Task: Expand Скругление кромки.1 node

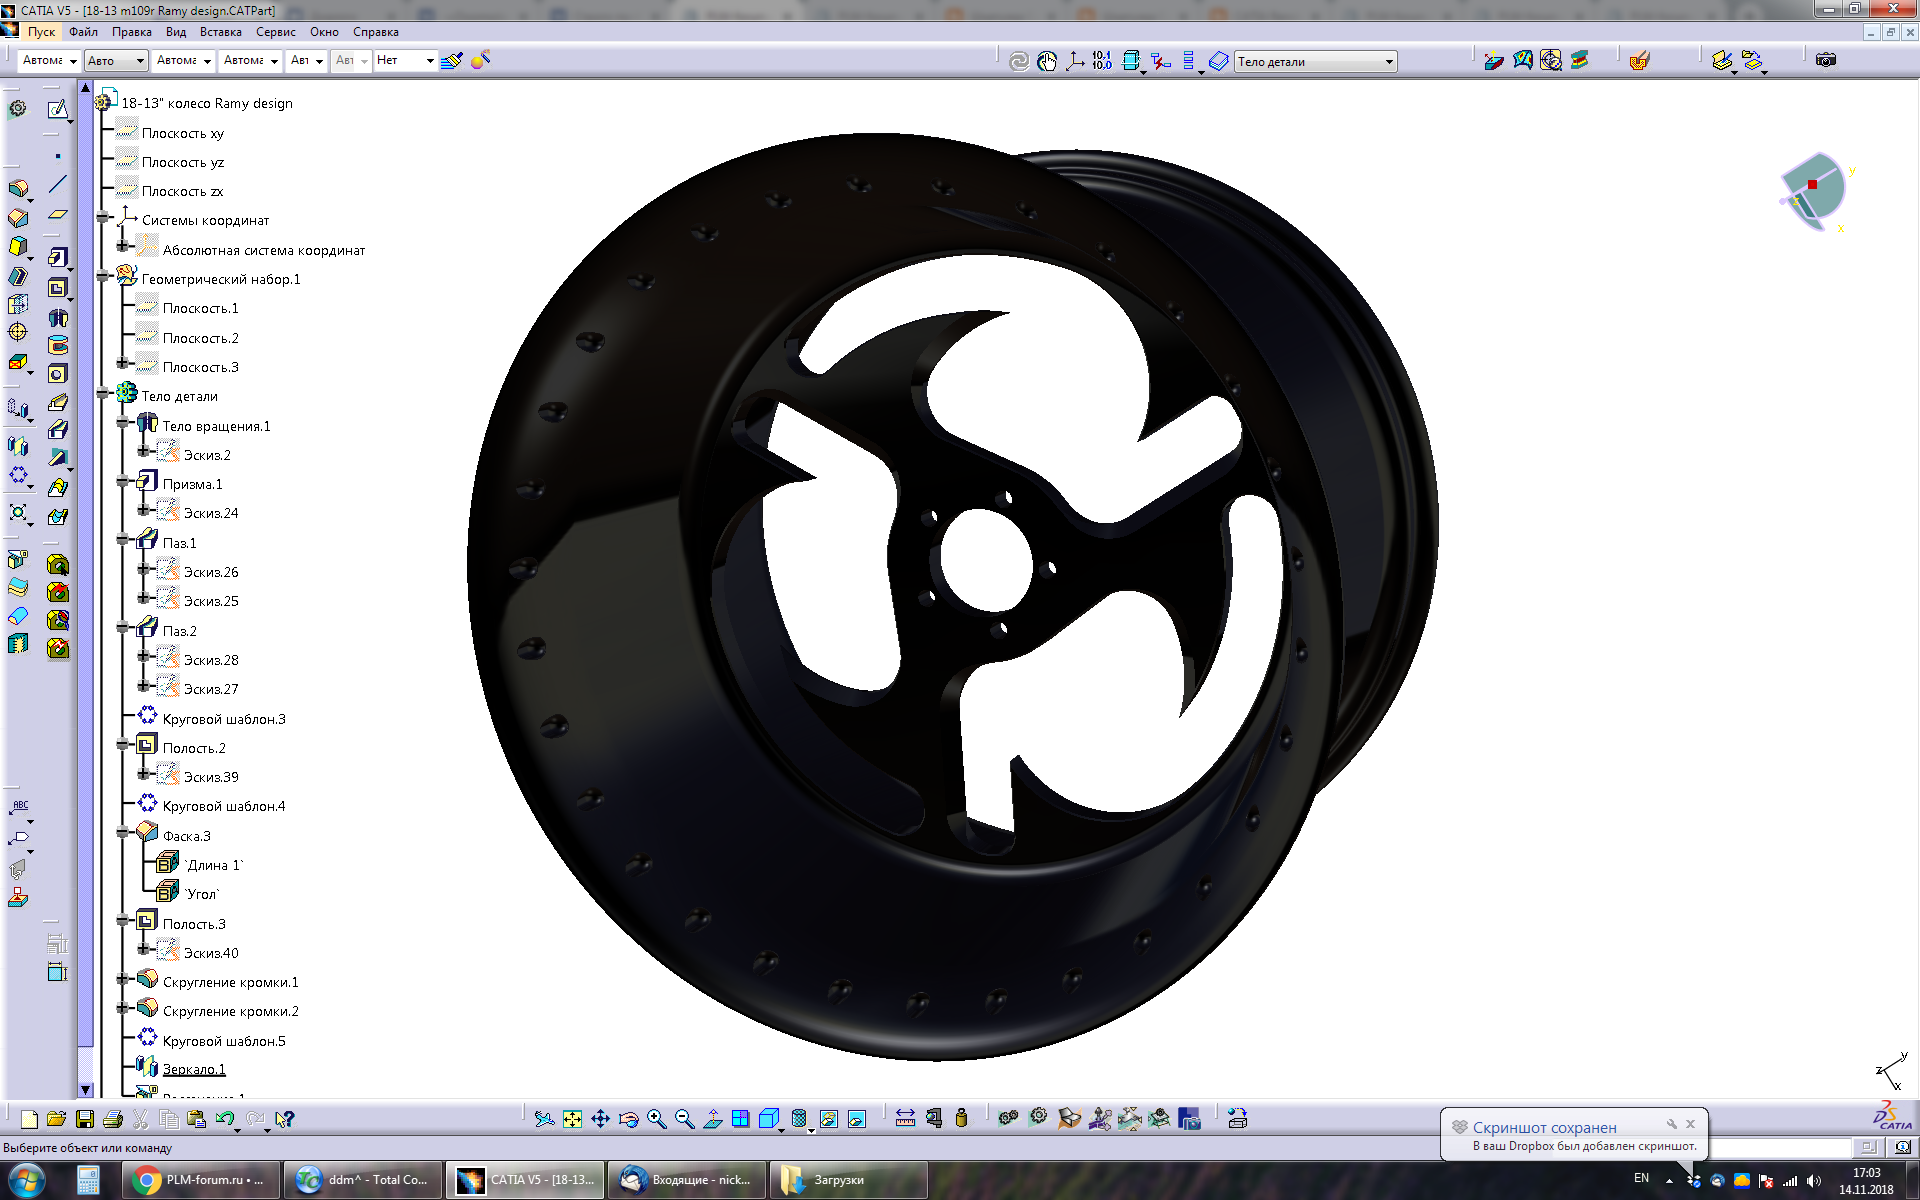Action: tap(123, 980)
